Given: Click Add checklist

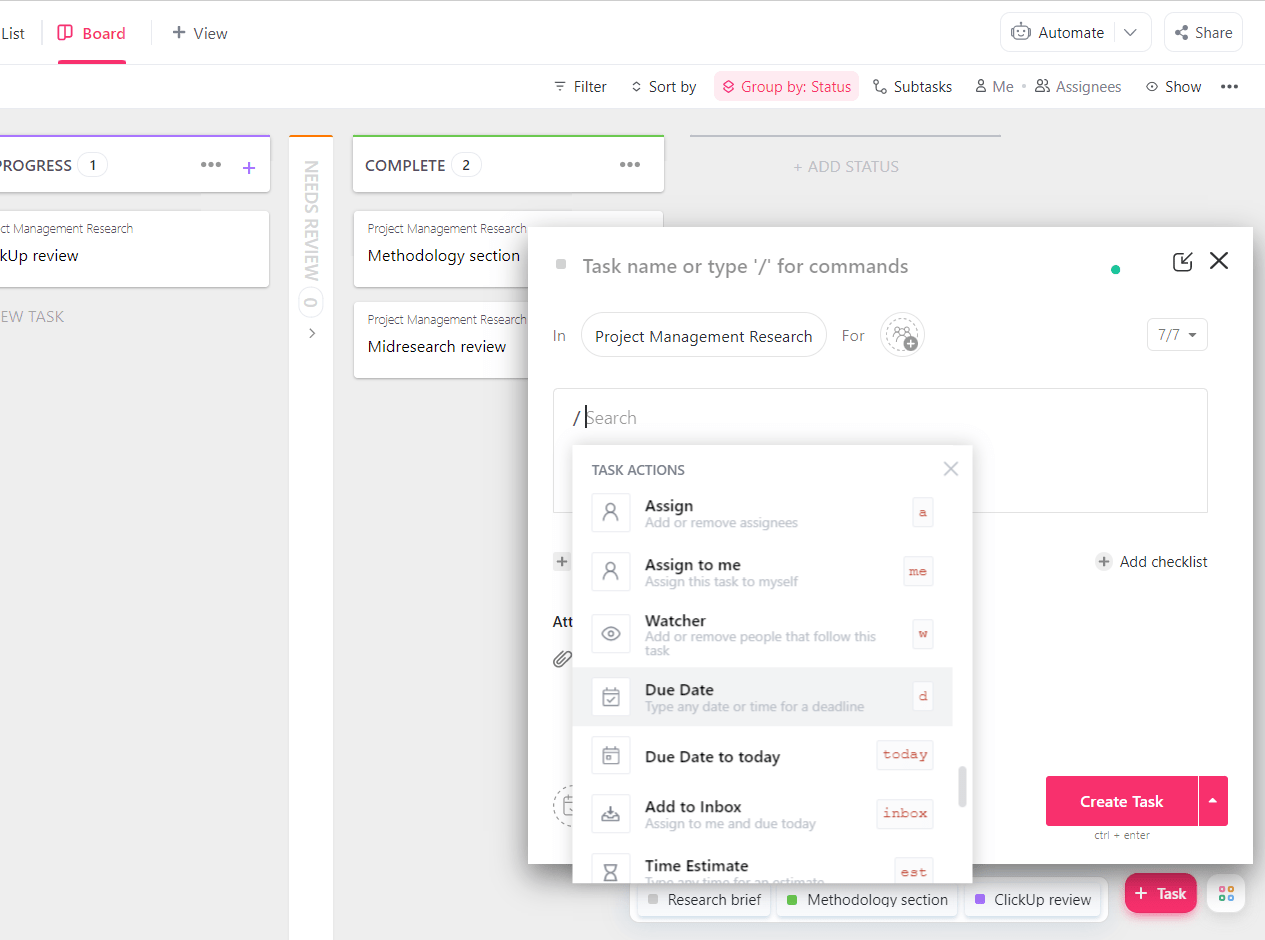Looking at the screenshot, I should coord(1152,562).
